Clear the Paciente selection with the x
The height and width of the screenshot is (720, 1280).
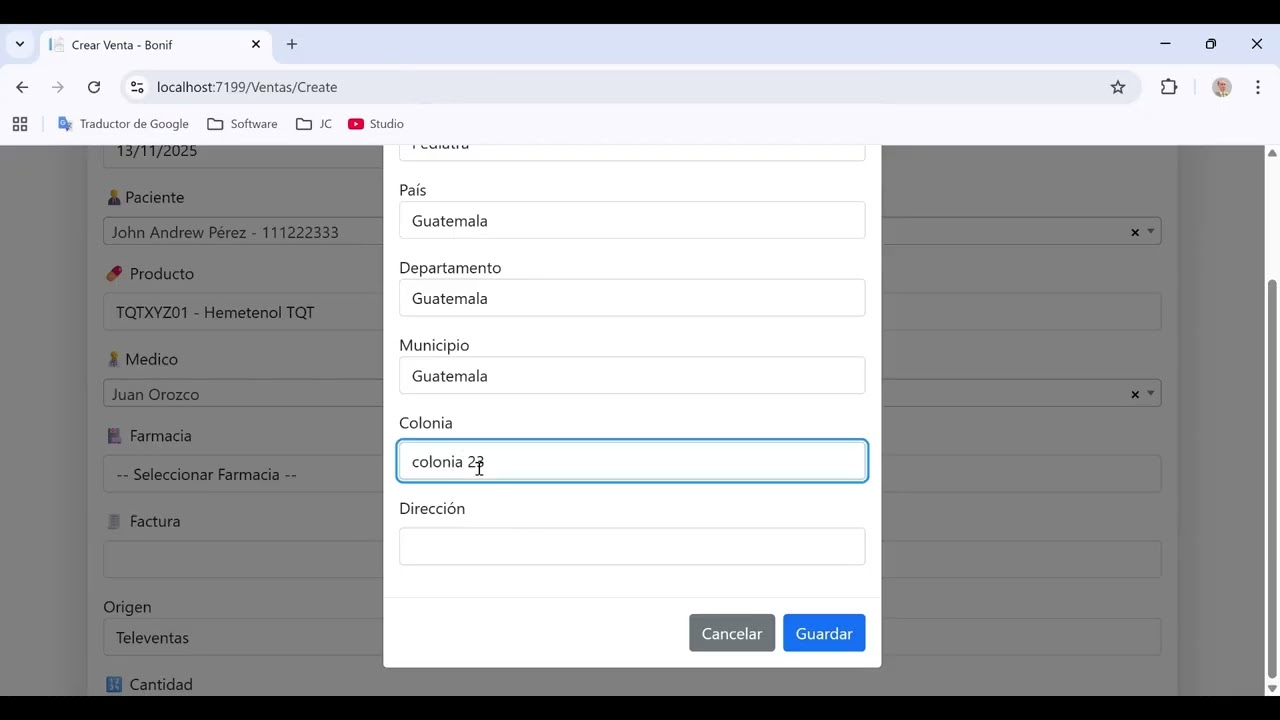1135,232
